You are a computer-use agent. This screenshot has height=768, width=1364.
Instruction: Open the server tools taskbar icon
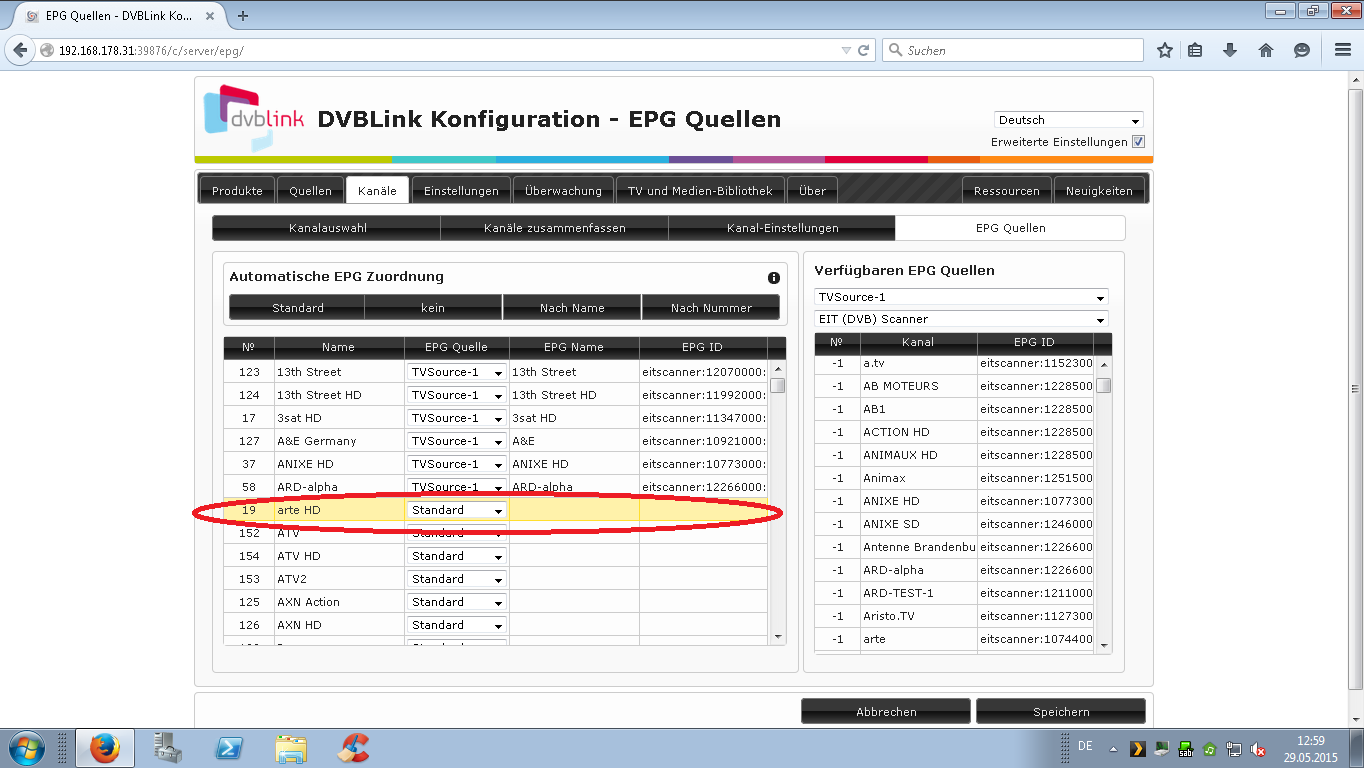tap(167, 748)
